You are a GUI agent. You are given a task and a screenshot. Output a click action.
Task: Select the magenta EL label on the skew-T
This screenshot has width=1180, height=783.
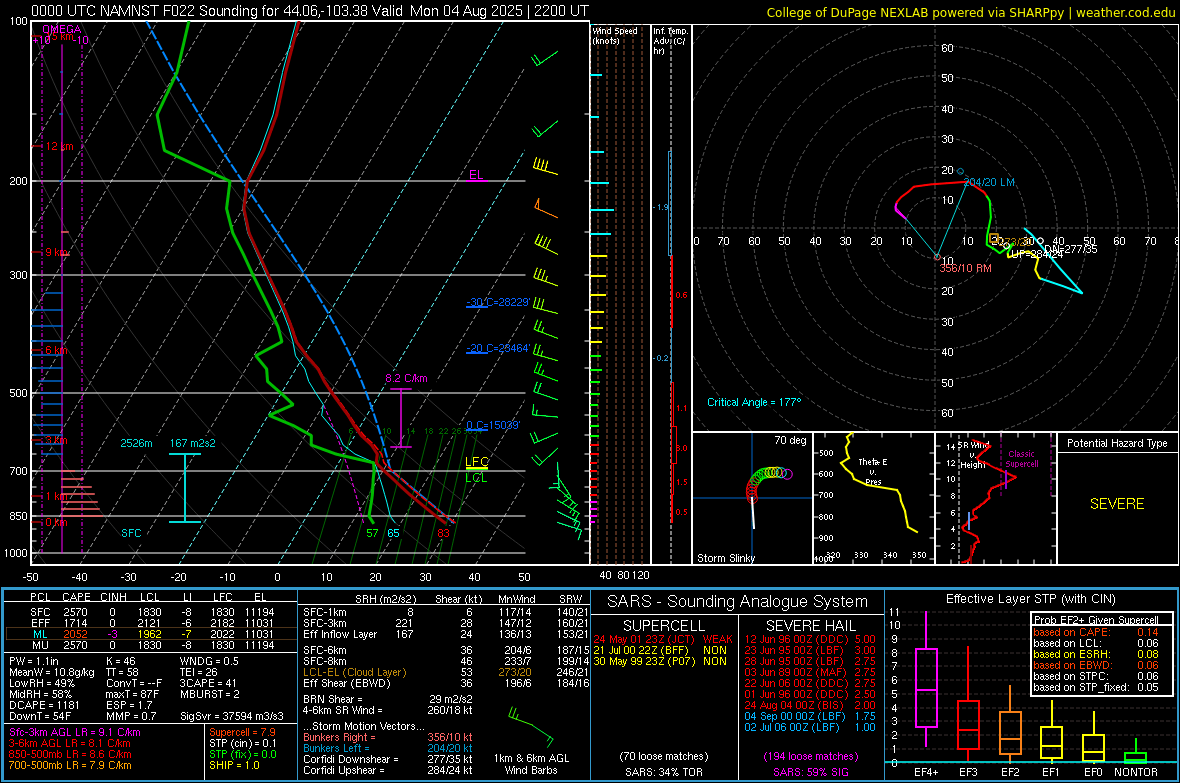(x=476, y=175)
